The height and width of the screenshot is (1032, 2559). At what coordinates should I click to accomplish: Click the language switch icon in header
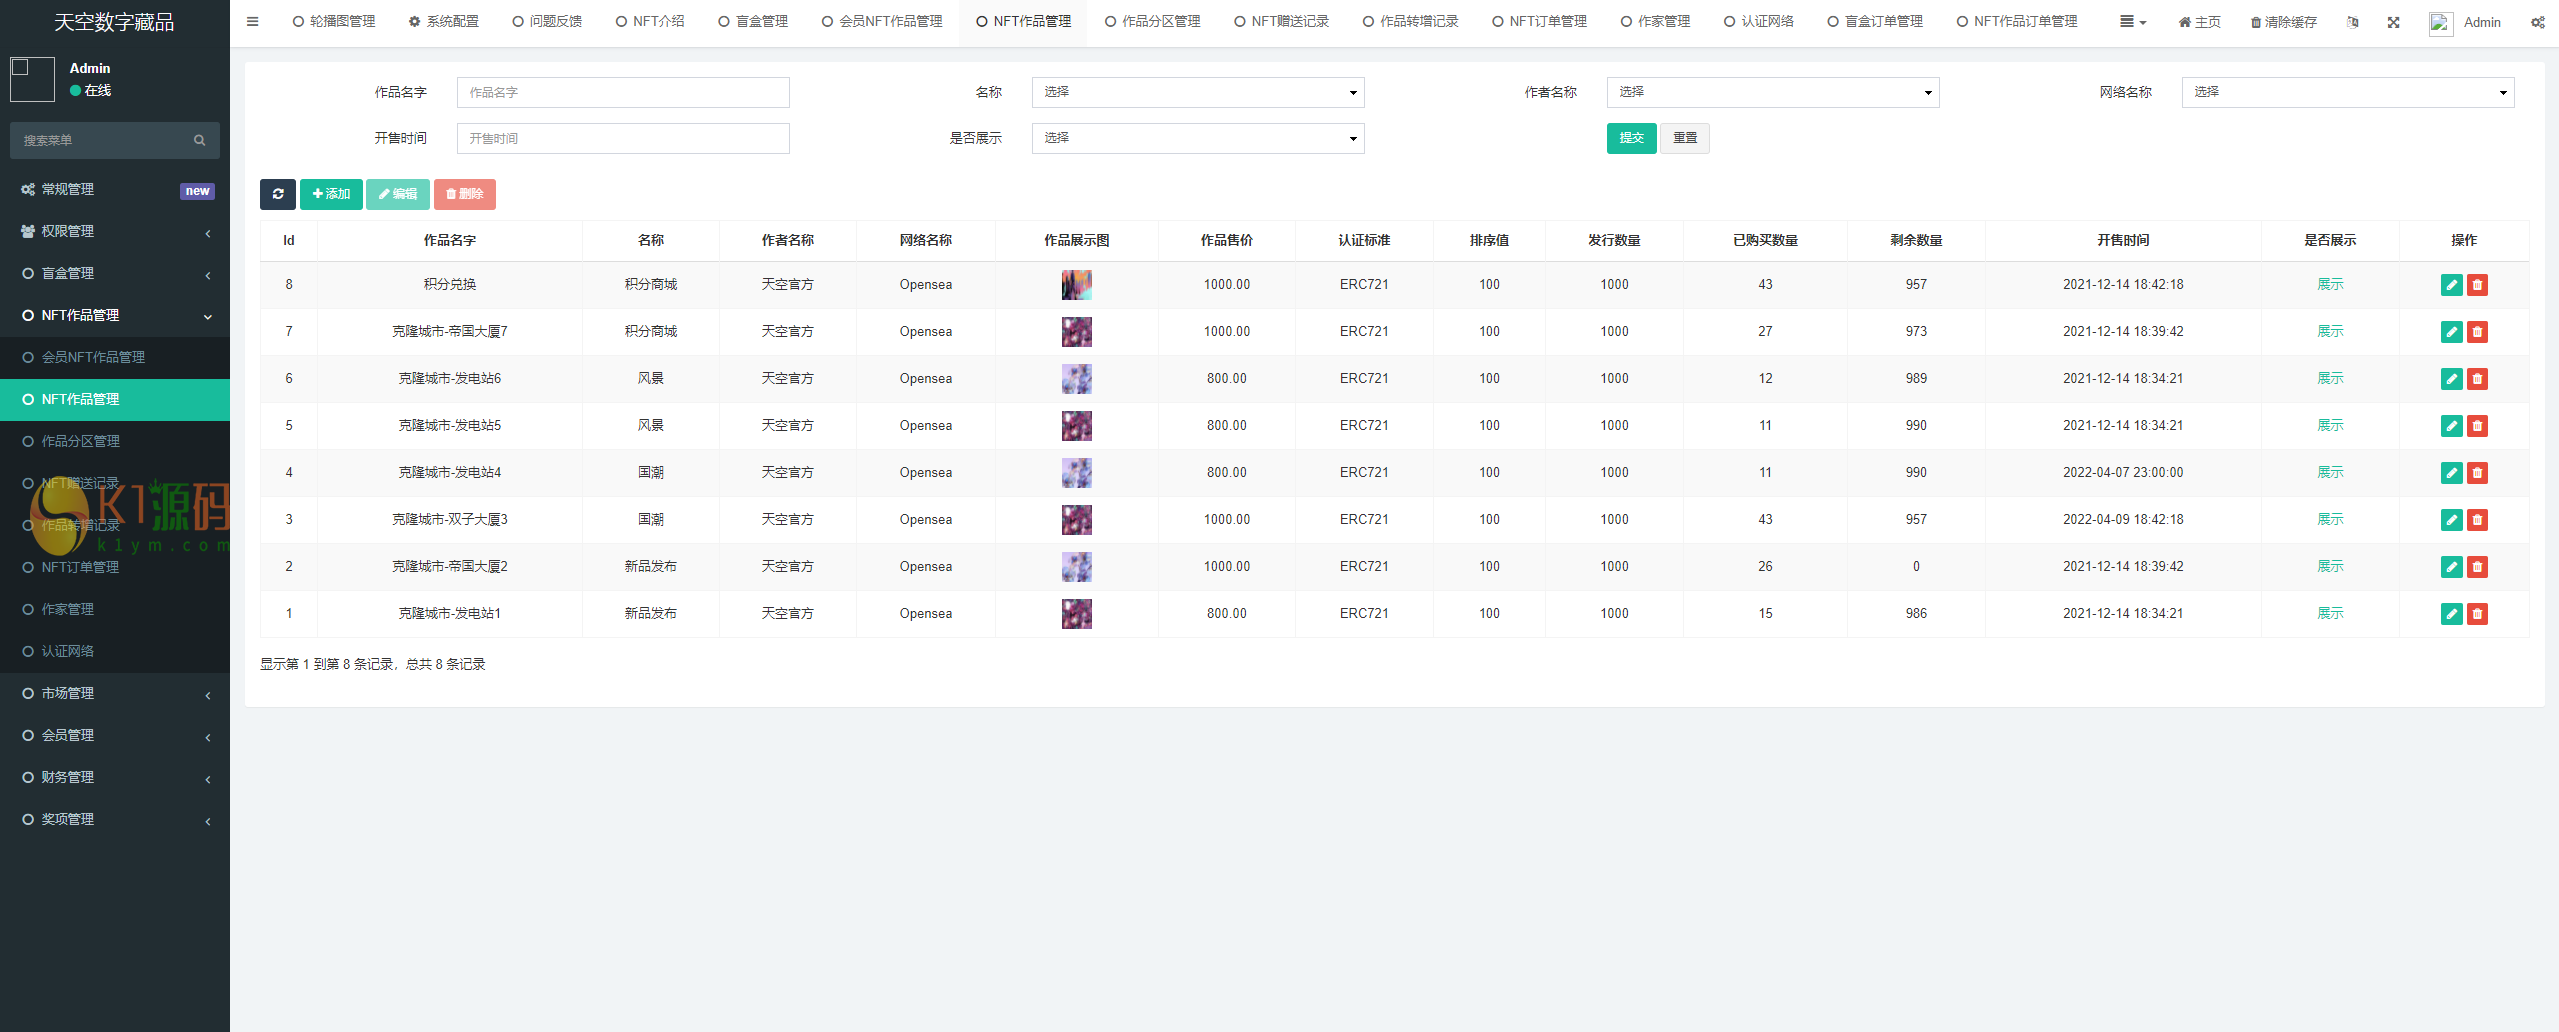pos(2353,22)
